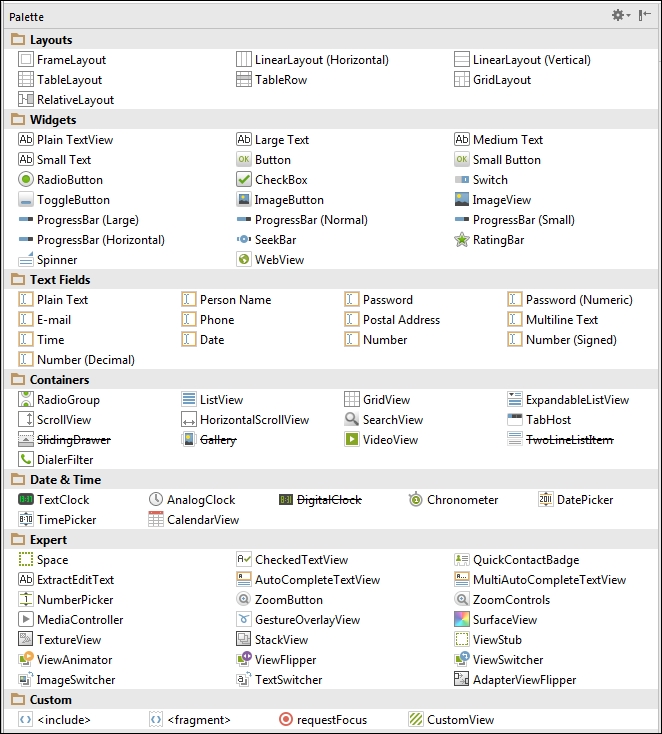662x734 pixels.
Task: Click the hide palette panel icon
Action: pos(645,15)
